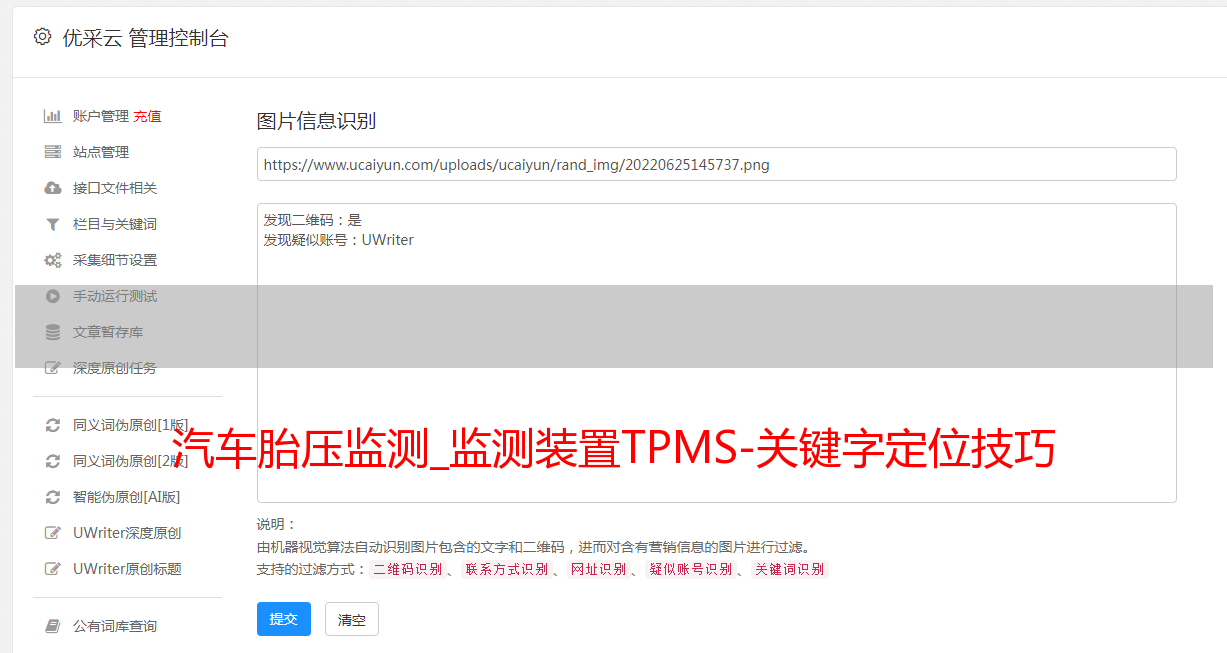Open the 采集细节设置 gears icon

[53, 260]
